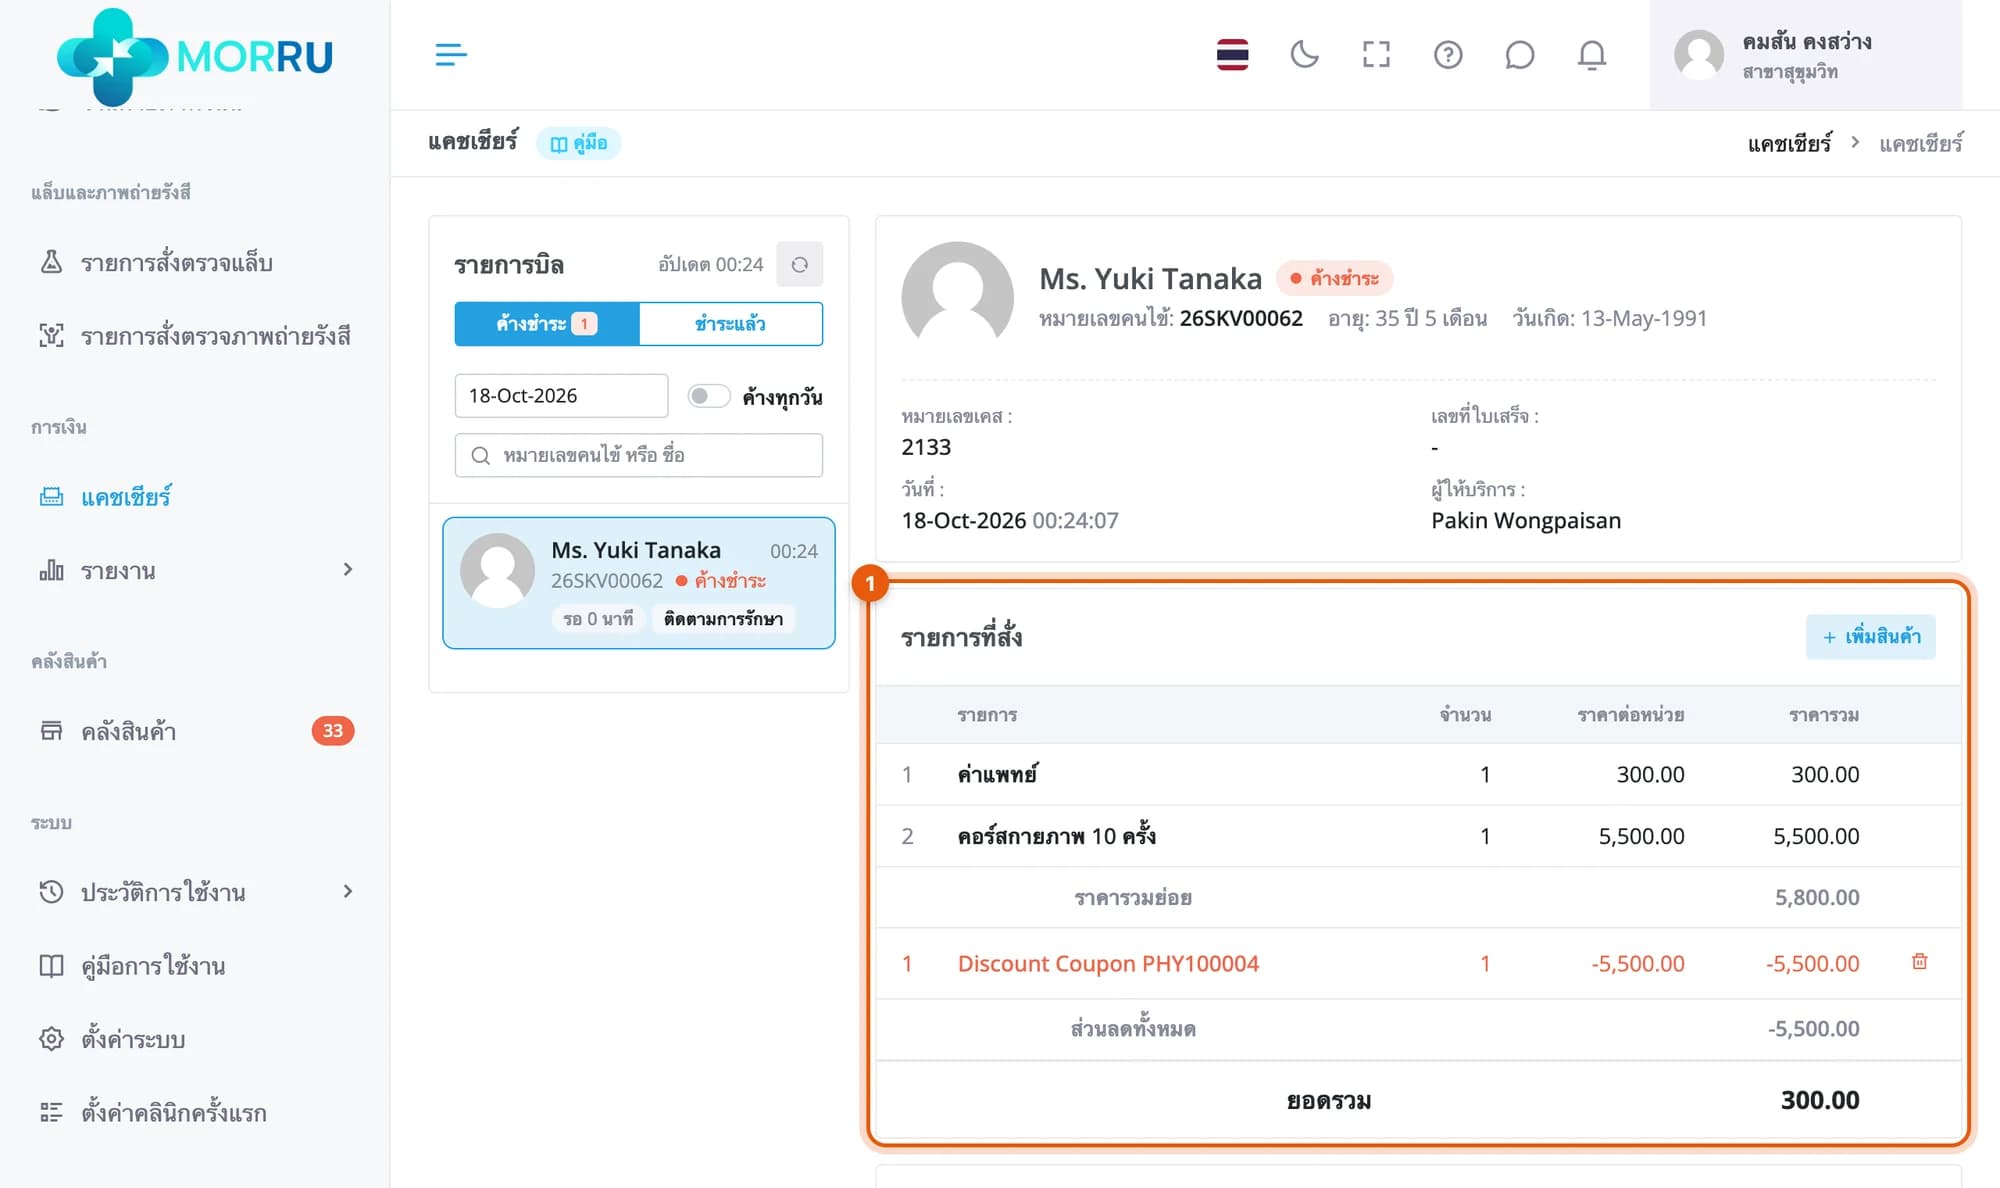Click the MORRU logo
The height and width of the screenshot is (1188, 2000).
coord(195,56)
